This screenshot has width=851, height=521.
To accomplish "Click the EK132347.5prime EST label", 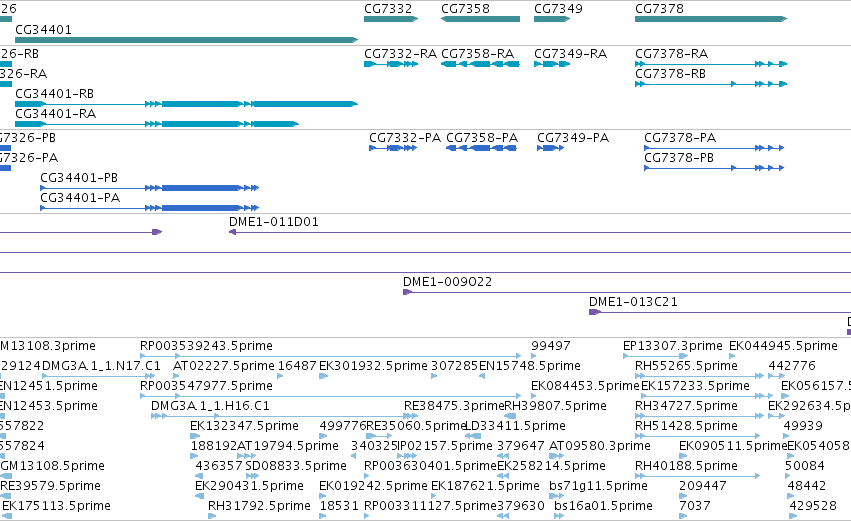I will tap(244, 427).
